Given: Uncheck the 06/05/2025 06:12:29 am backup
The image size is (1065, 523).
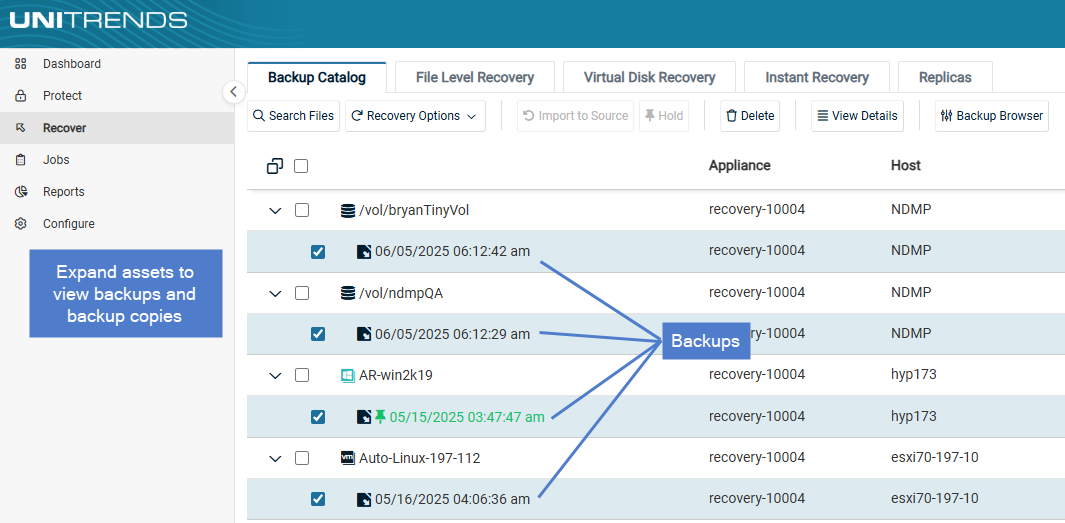Looking at the screenshot, I should (x=317, y=334).
